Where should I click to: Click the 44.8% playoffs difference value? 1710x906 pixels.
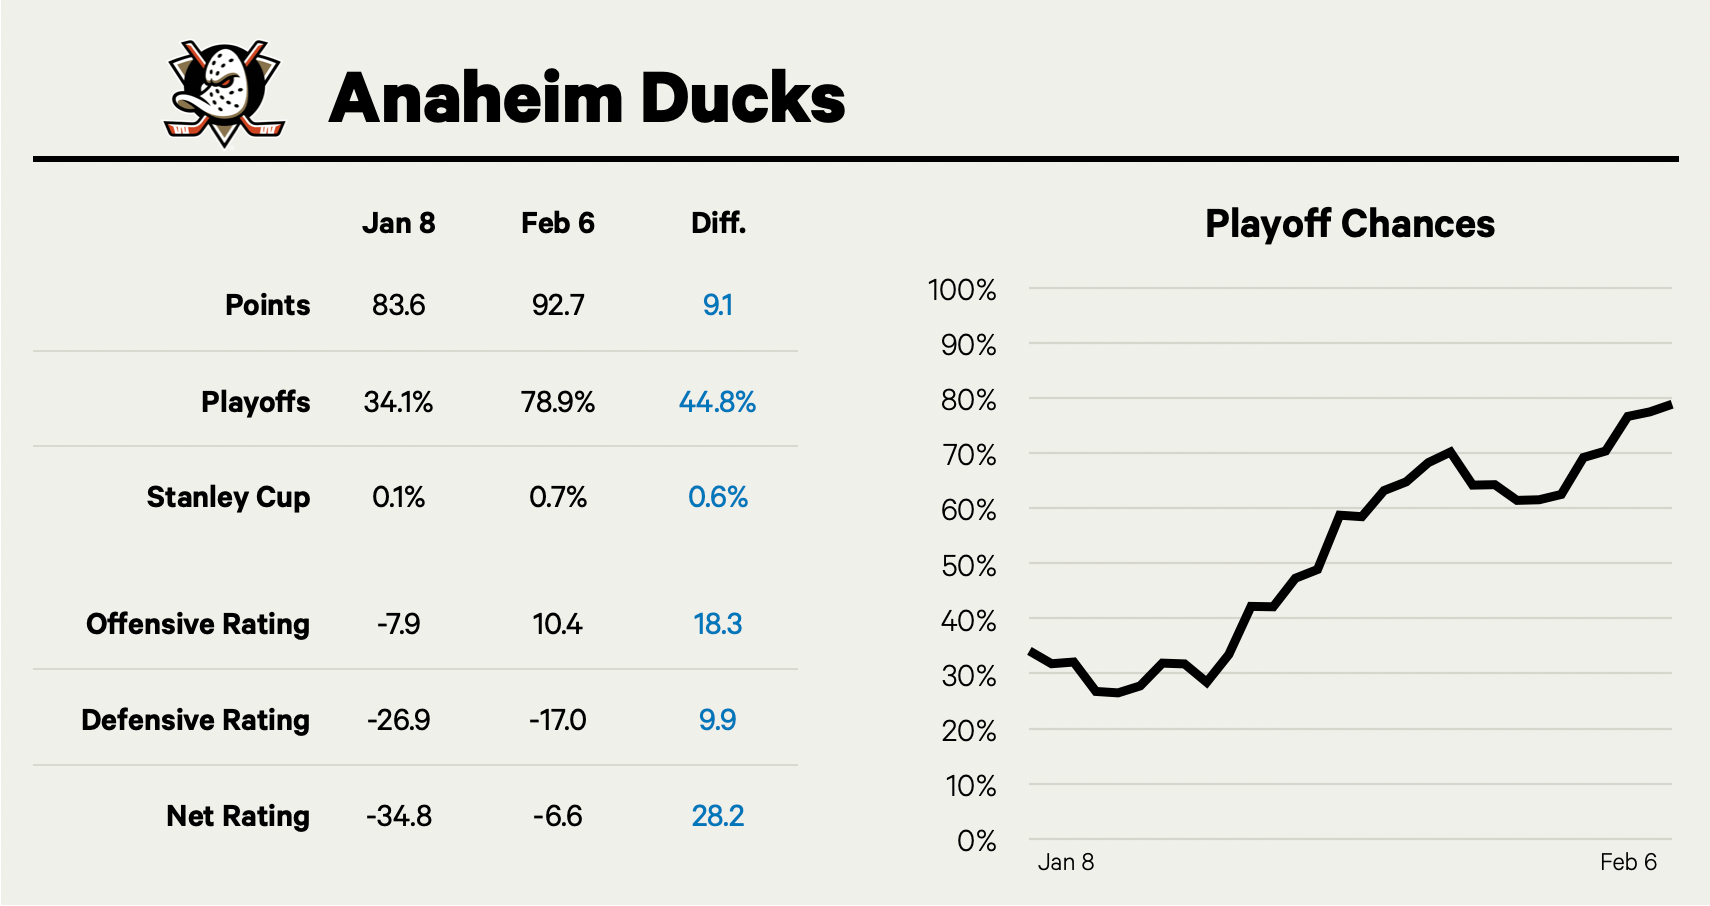click(717, 402)
